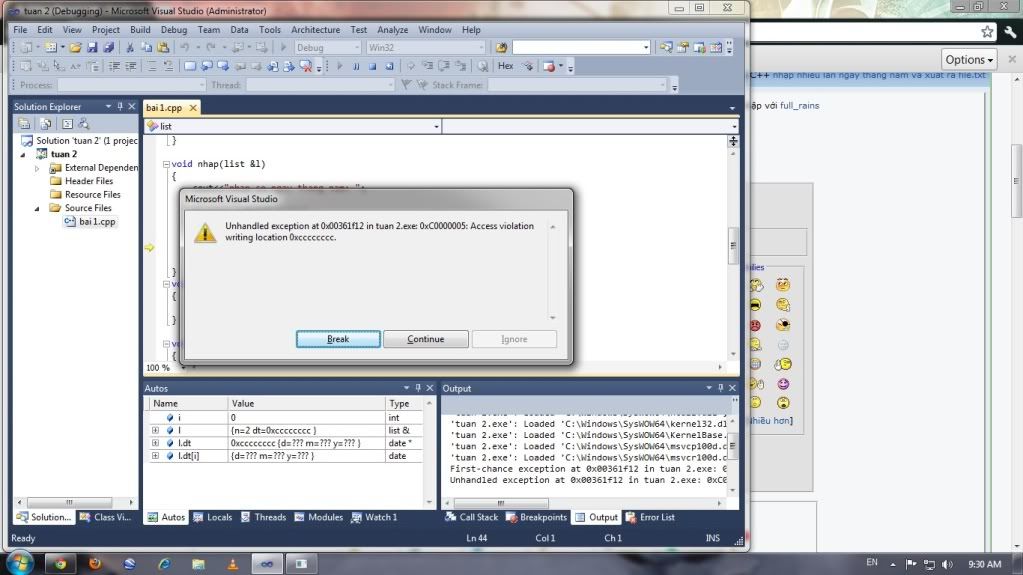Close the bai1.cpp editor tab
This screenshot has height=575, width=1023.
tap(193, 108)
